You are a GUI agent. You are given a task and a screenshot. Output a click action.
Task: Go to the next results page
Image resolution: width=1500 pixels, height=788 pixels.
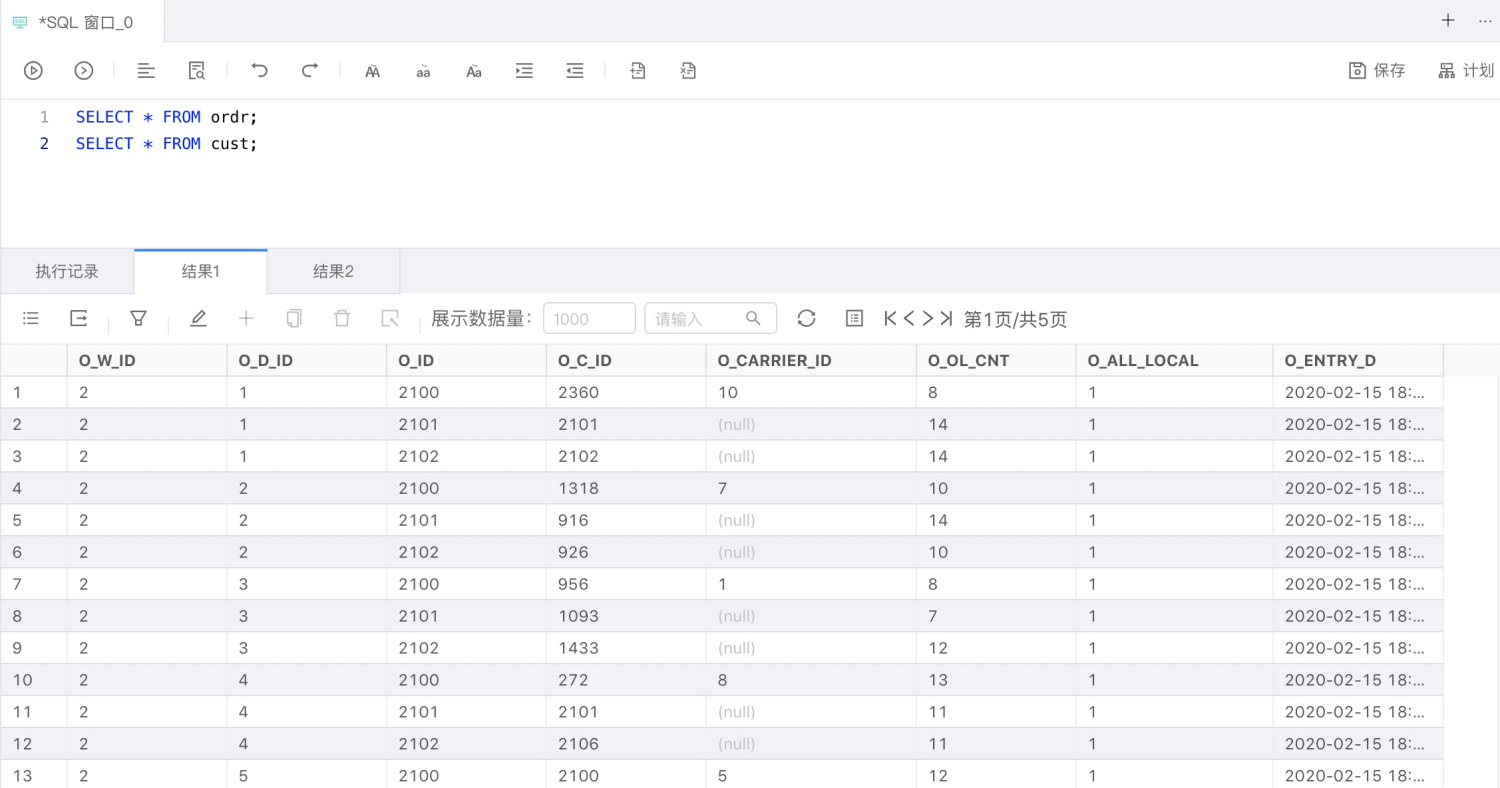click(x=927, y=318)
